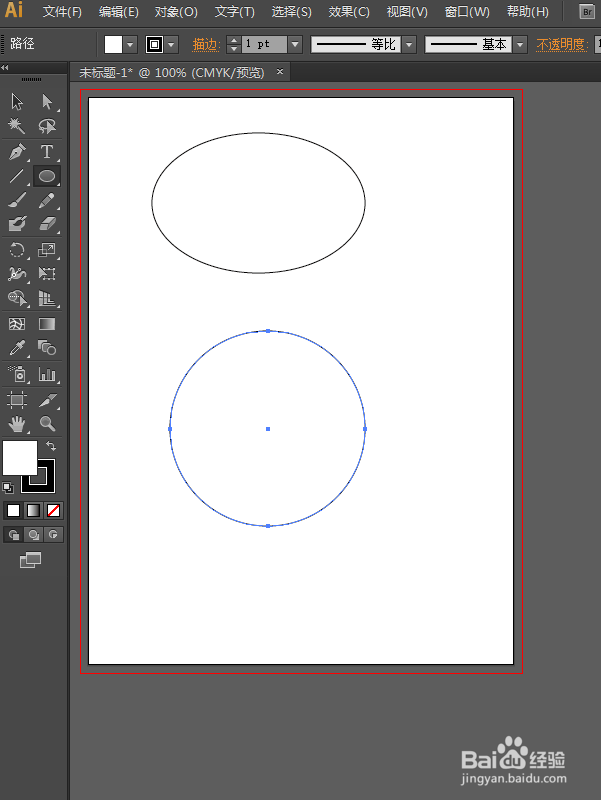Select the Pencil tool
This screenshot has width=601, height=800.
click(47, 200)
